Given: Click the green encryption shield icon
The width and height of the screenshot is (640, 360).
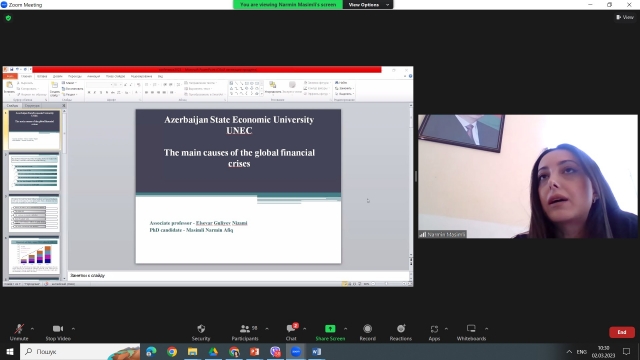Looking at the screenshot, I should (x=8, y=18).
